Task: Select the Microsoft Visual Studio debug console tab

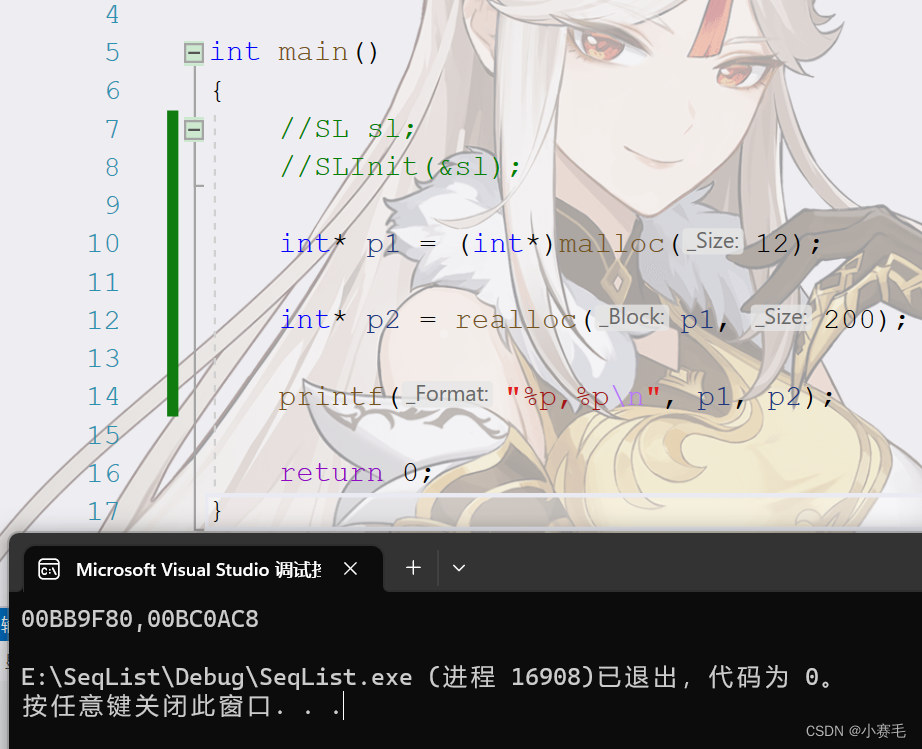Action: 203,569
